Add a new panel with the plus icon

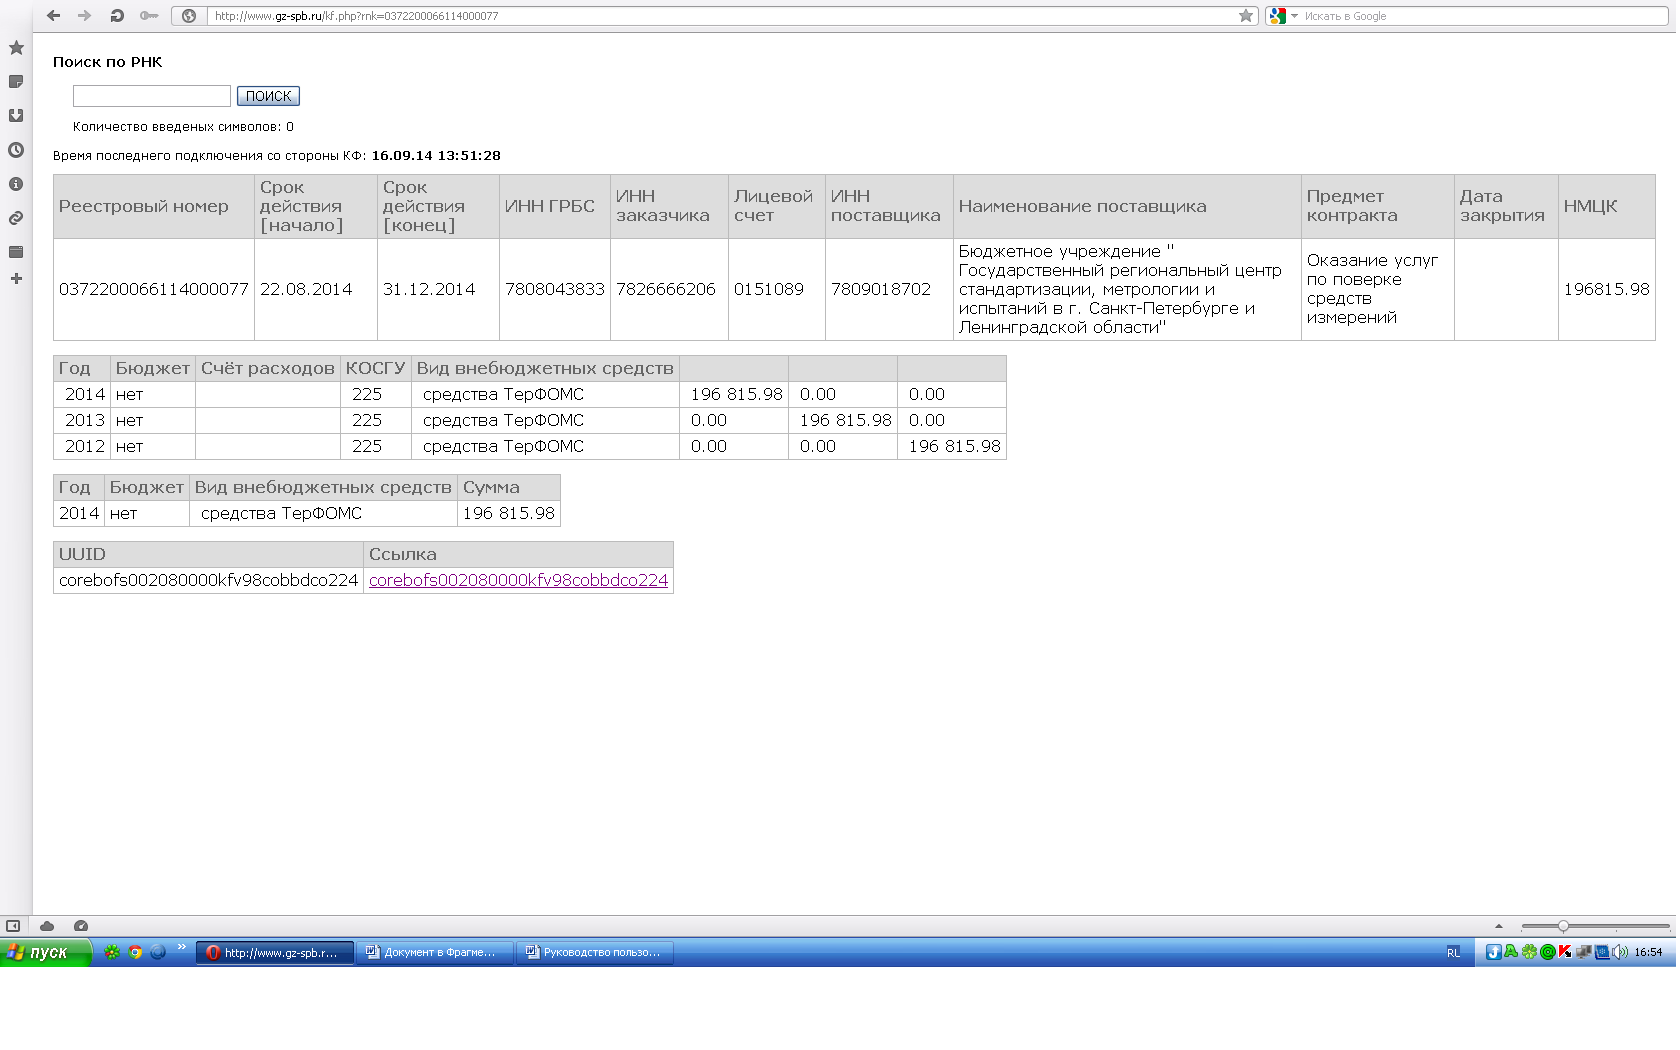[16, 278]
